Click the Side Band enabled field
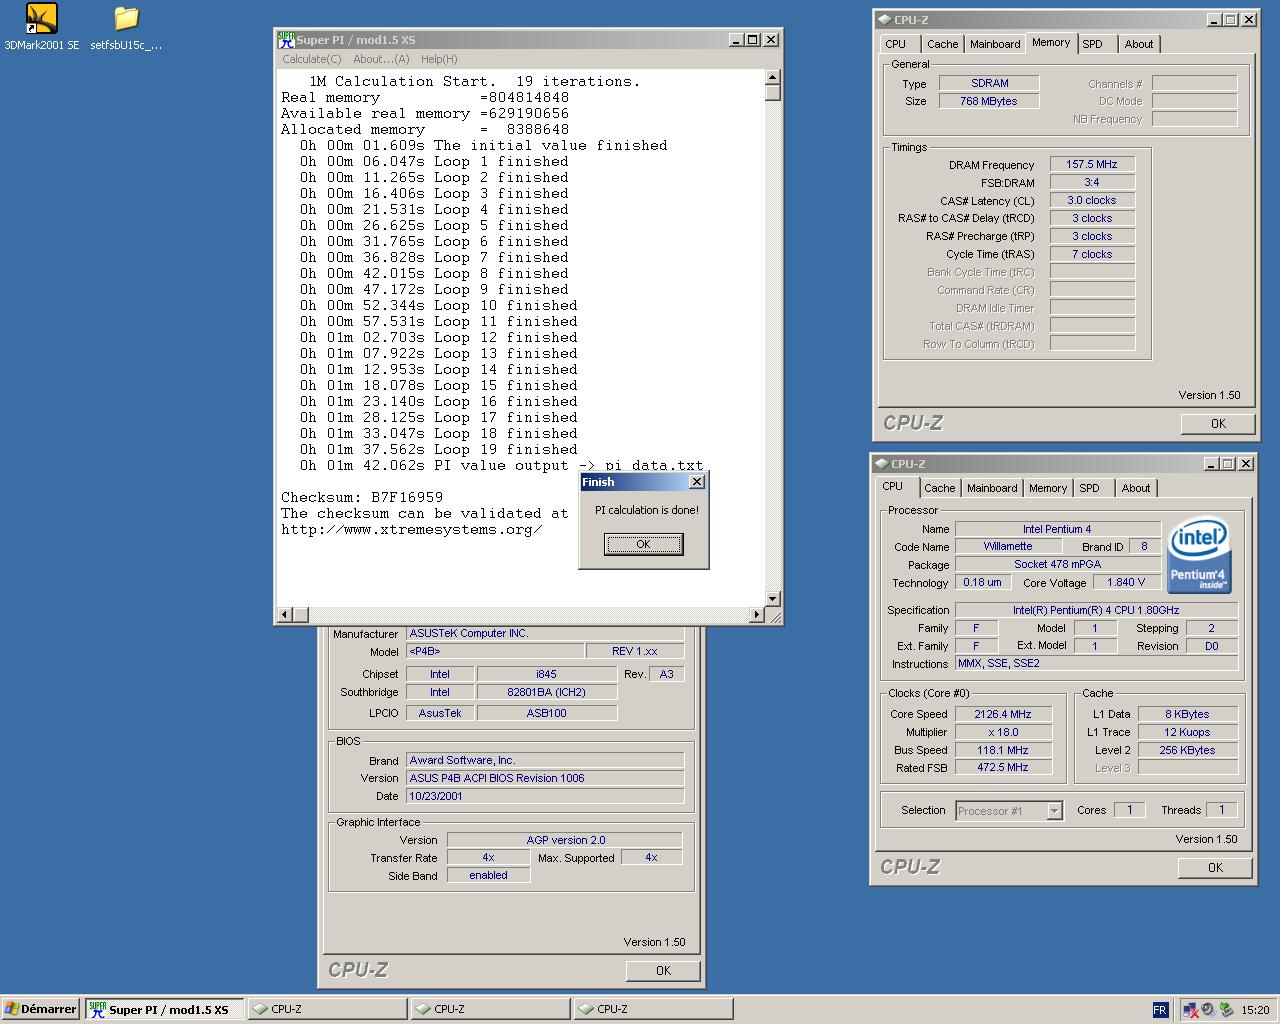 (x=488, y=876)
